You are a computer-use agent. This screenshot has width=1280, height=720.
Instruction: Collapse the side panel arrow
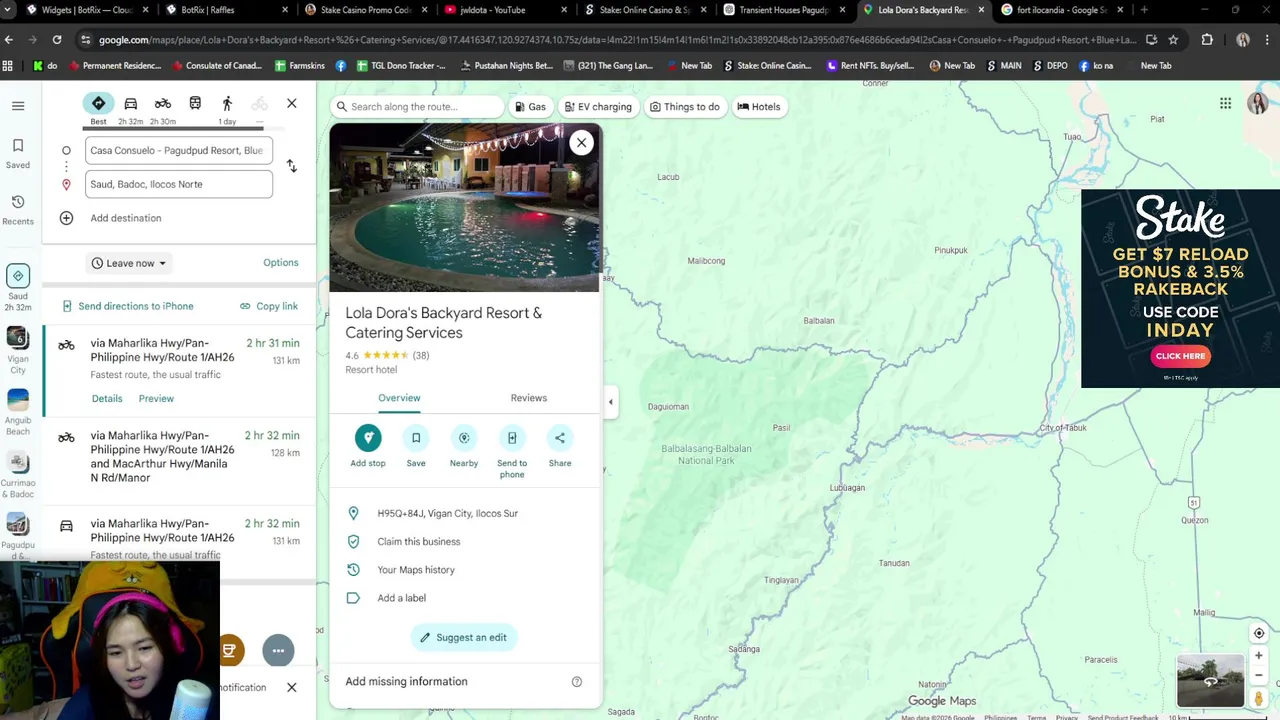tap(611, 402)
